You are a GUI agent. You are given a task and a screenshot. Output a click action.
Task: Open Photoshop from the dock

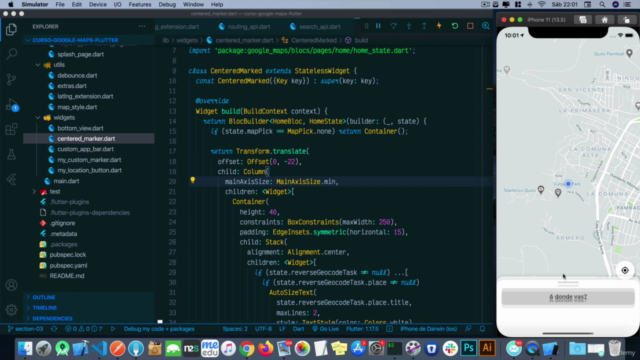(468, 348)
